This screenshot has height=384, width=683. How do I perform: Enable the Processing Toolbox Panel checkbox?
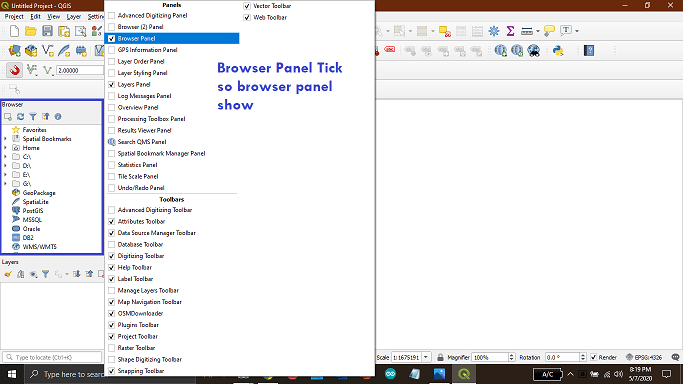[112, 119]
